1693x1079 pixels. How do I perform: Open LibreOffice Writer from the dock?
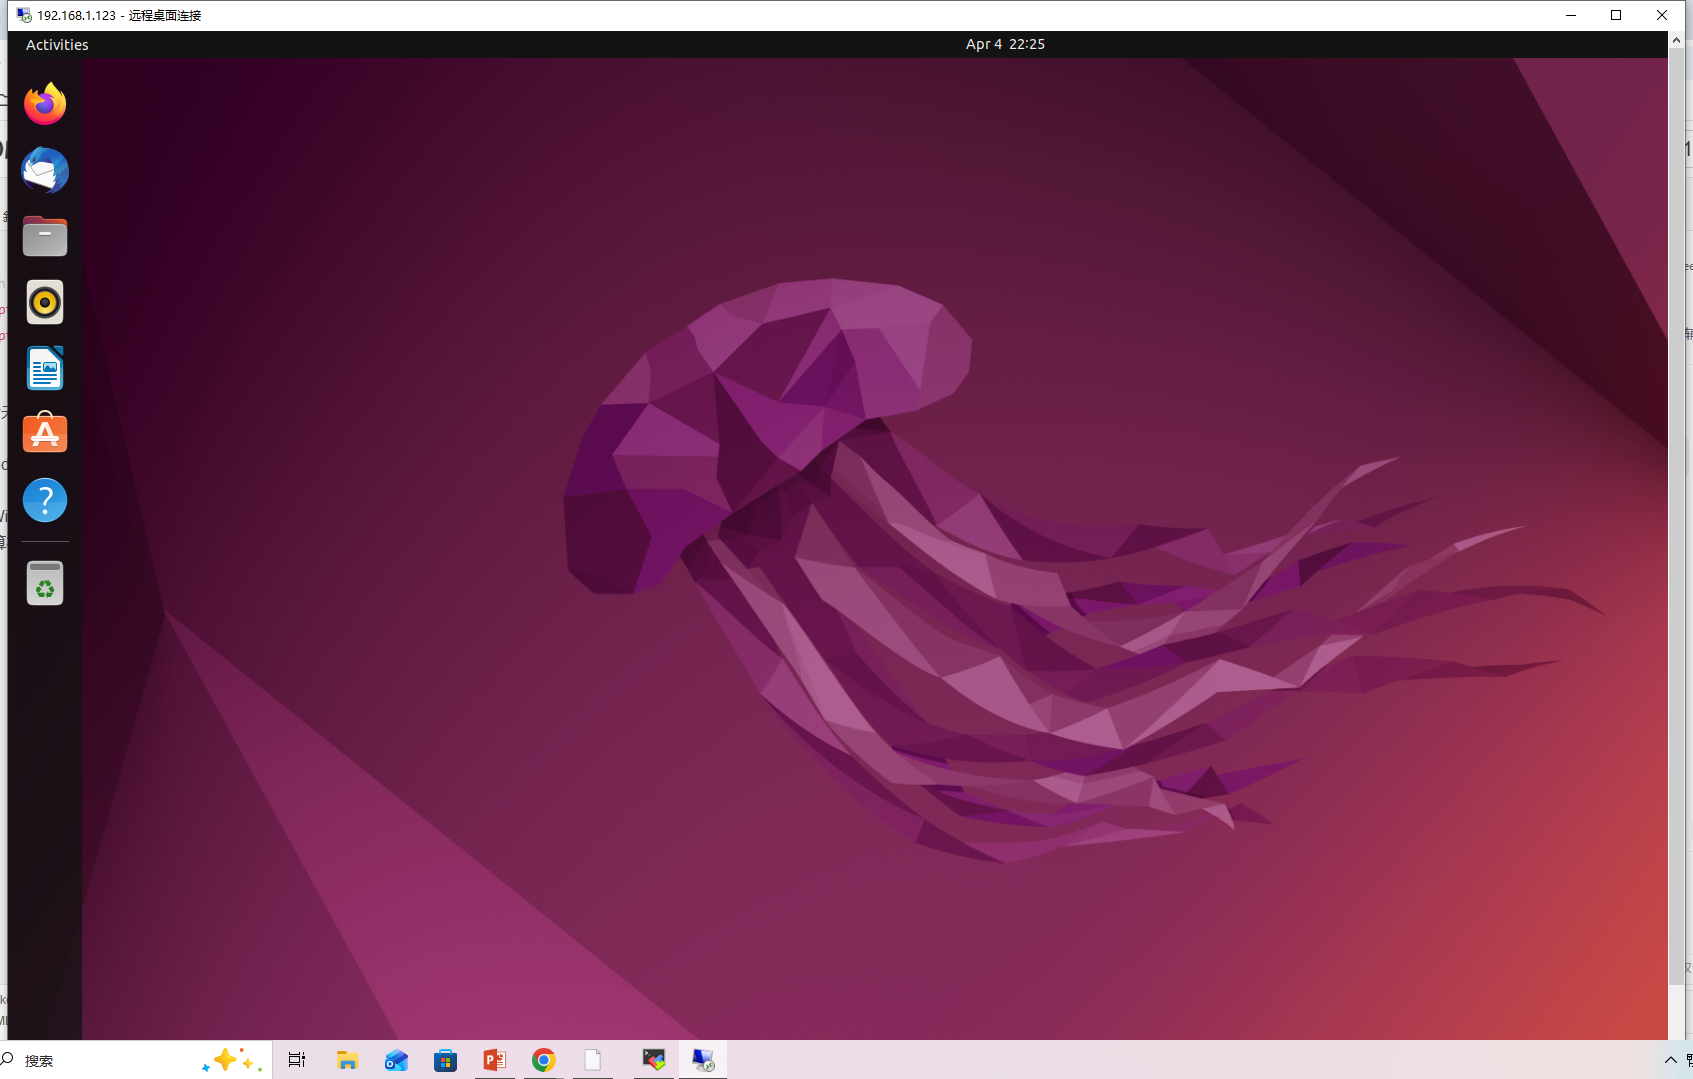[x=45, y=368]
